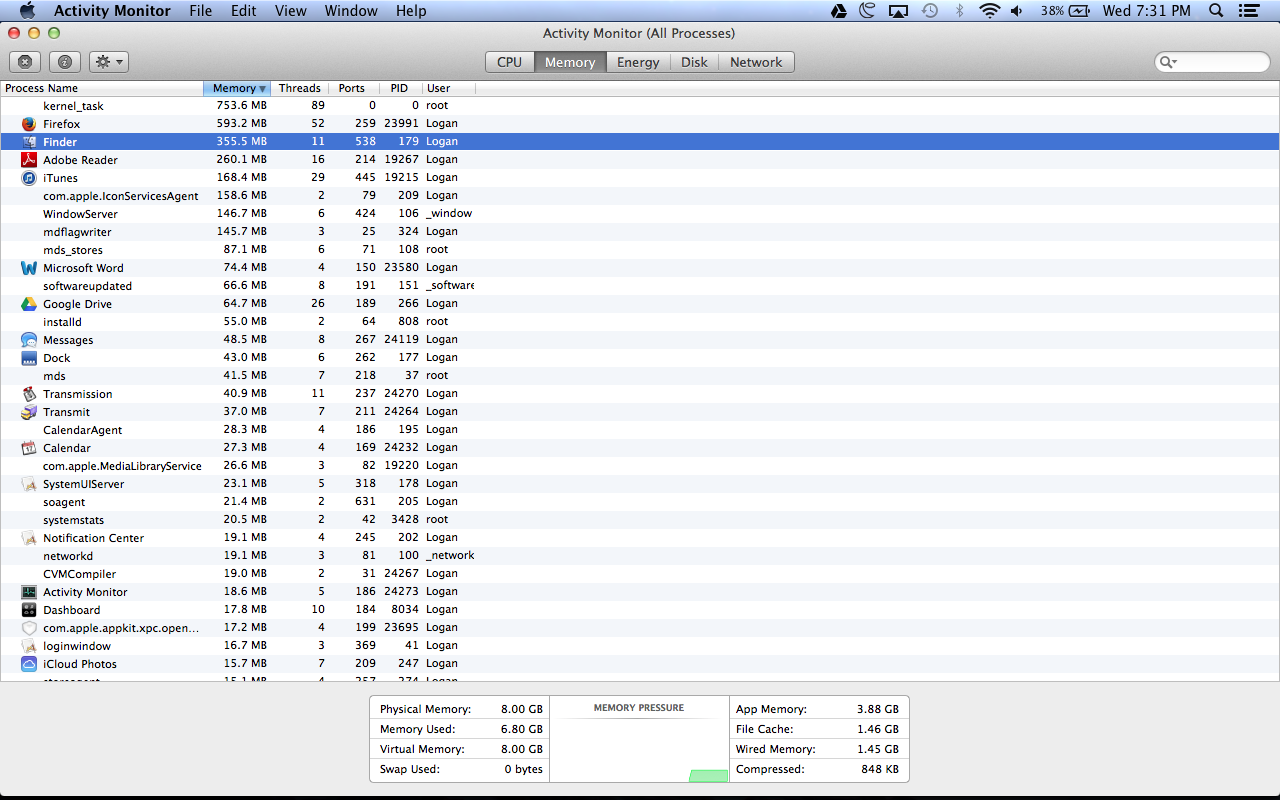Click the Time Machine menu bar icon
1280x800 pixels.
pos(929,11)
